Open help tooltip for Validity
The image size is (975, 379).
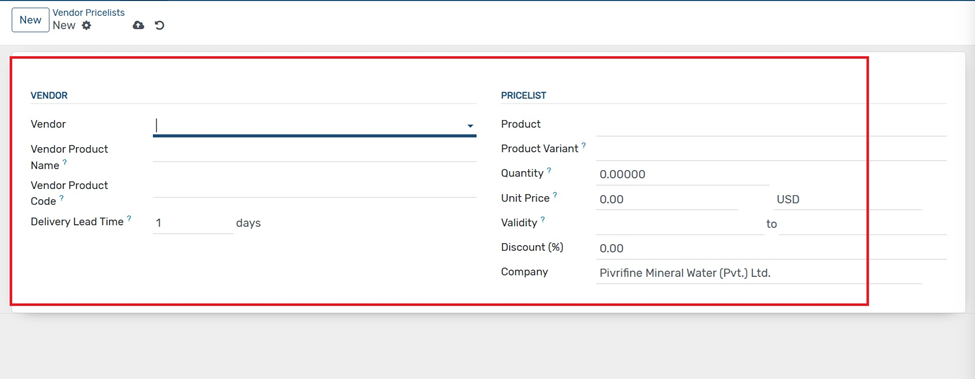[543, 219]
